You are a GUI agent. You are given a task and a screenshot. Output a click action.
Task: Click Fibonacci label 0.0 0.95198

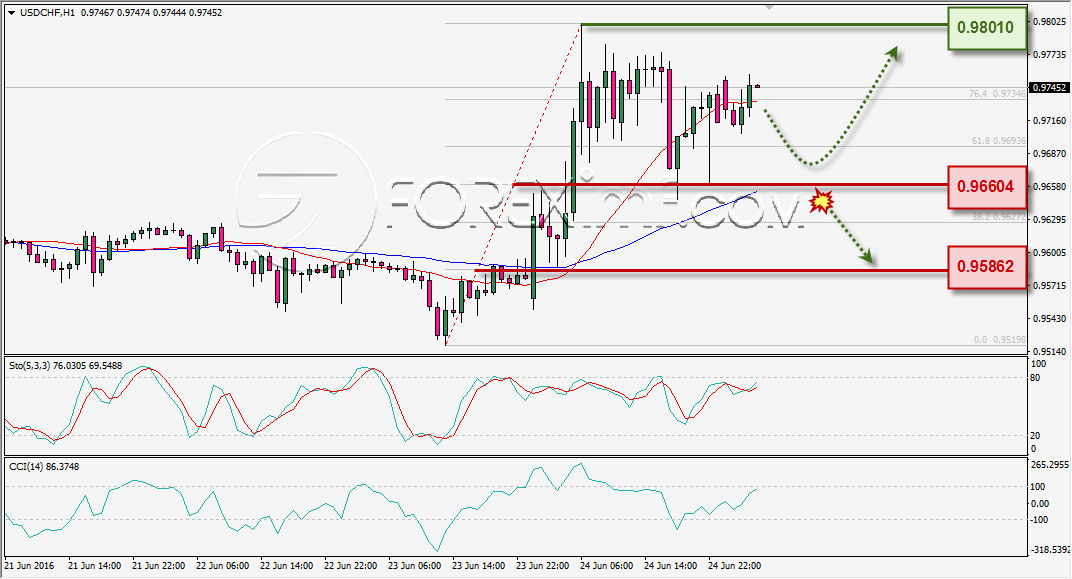pyautogui.click(x=1000, y=340)
